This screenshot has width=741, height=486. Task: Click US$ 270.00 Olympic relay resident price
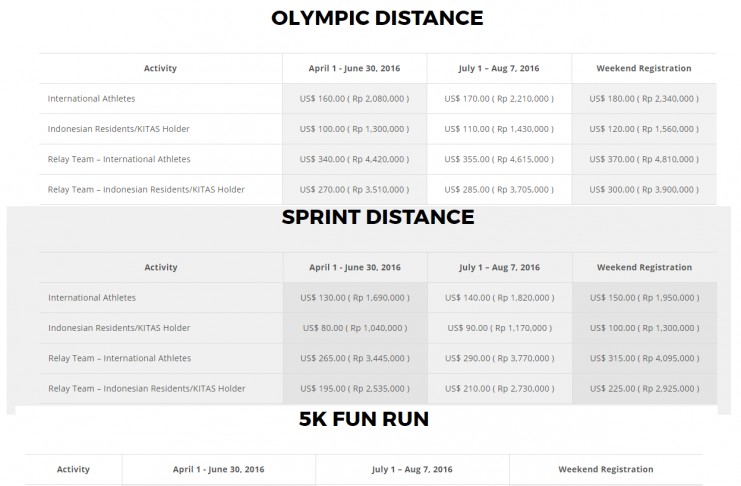pos(354,190)
